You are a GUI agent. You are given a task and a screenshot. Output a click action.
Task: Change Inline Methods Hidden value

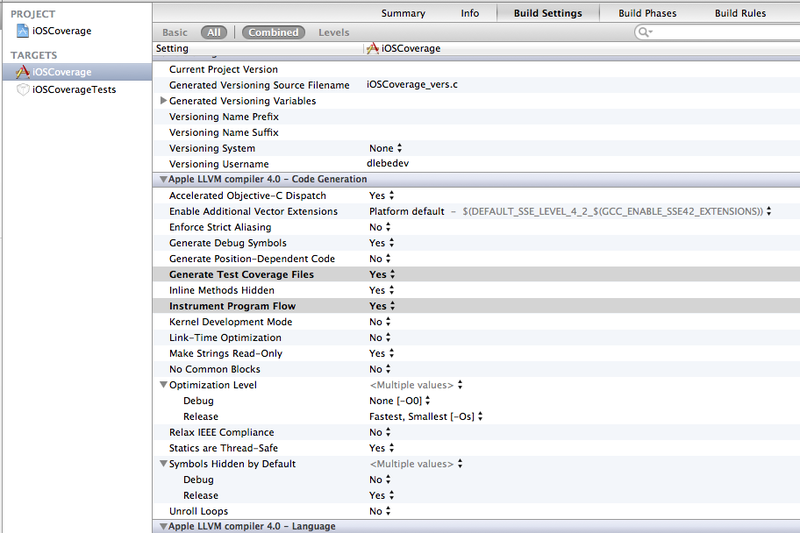click(x=382, y=290)
